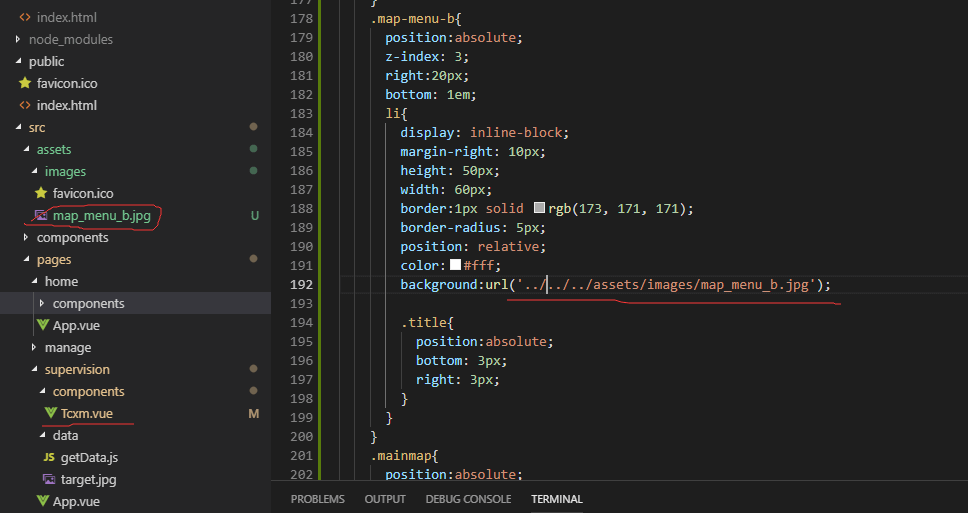Click the HTML icon of public index.html

pyautogui.click(x=25, y=105)
